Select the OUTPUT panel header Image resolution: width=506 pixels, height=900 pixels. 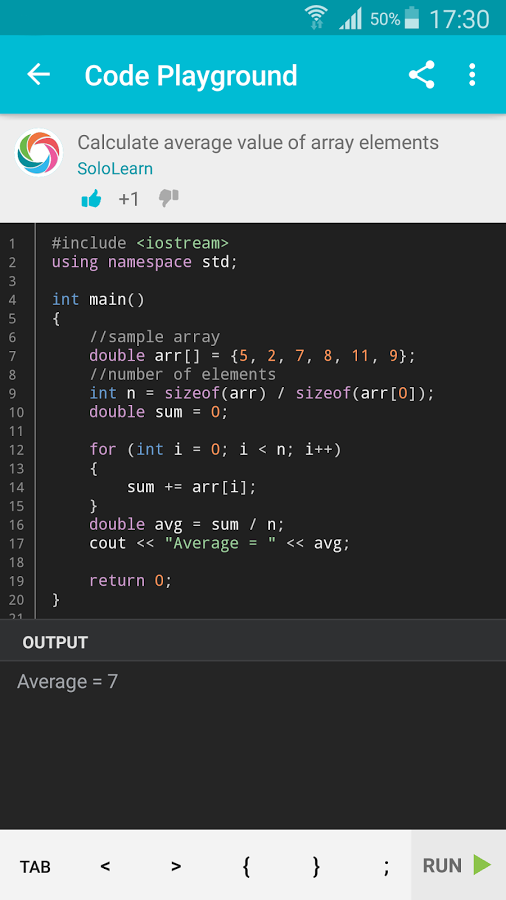click(x=253, y=642)
